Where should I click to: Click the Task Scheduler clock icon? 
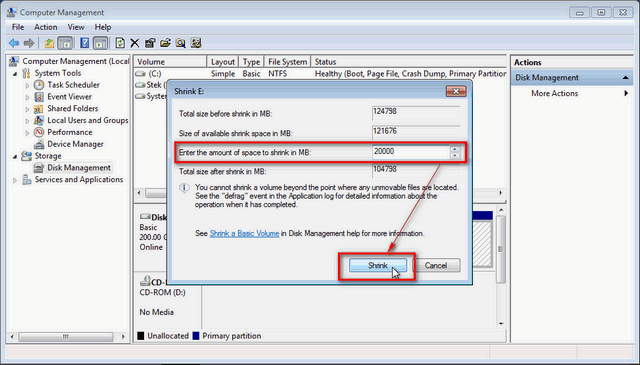tap(39, 85)
